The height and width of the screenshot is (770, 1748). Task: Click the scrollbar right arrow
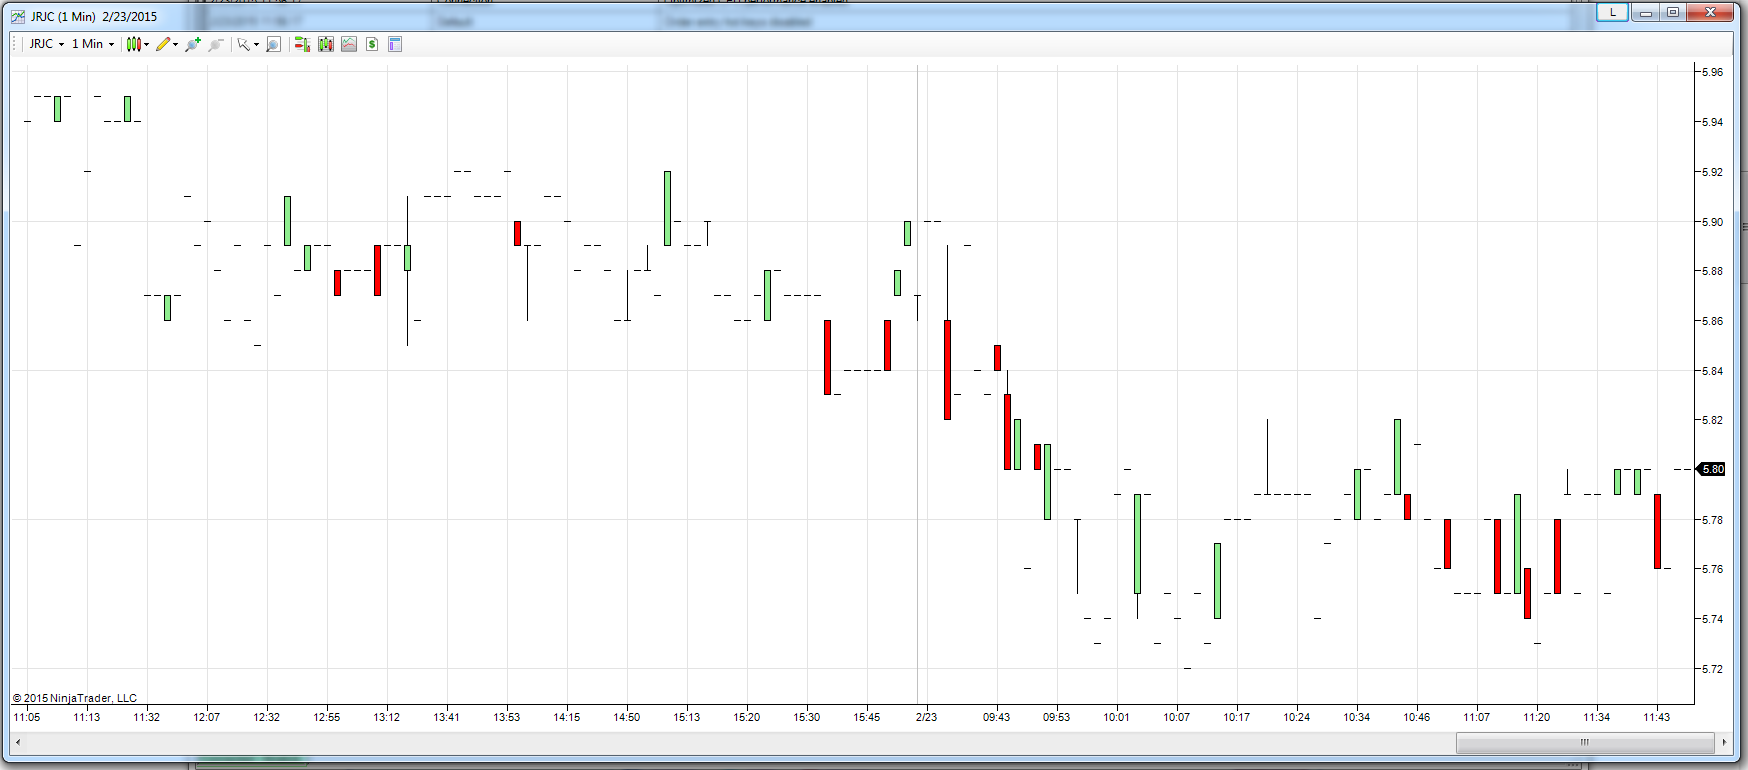(x=1724, y=742)
